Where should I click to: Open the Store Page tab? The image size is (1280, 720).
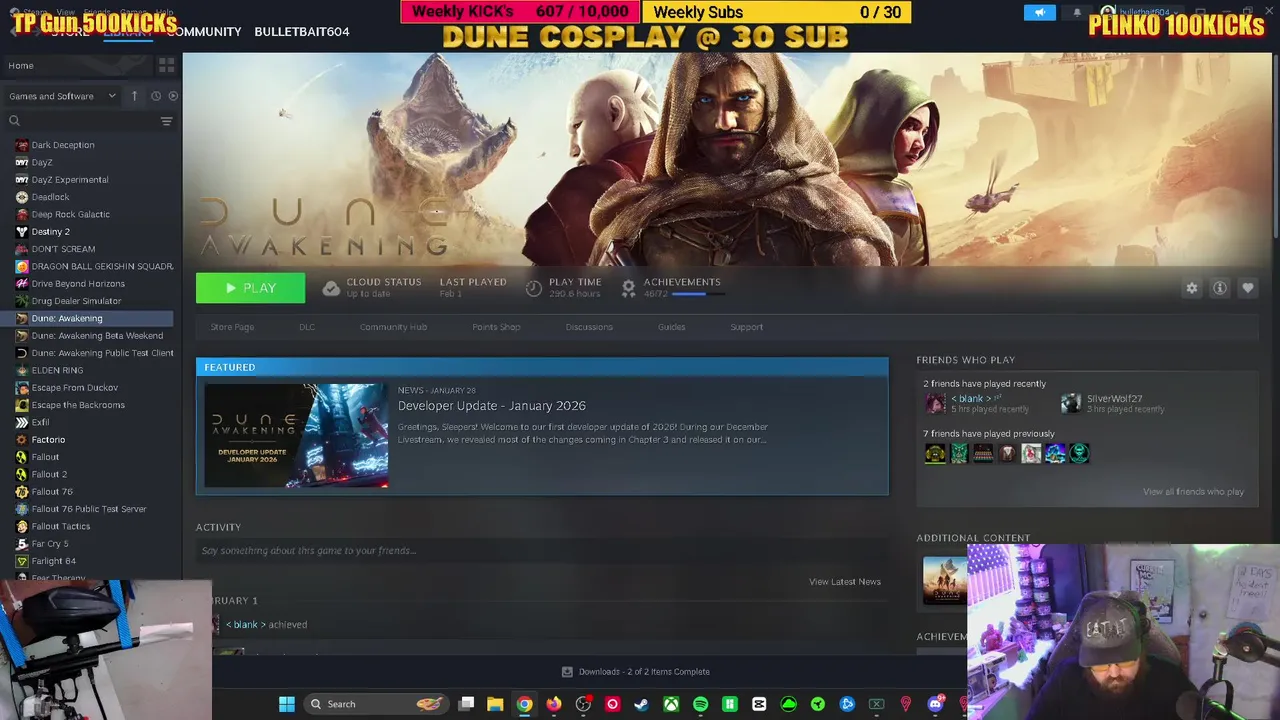[x=232, y=327]
